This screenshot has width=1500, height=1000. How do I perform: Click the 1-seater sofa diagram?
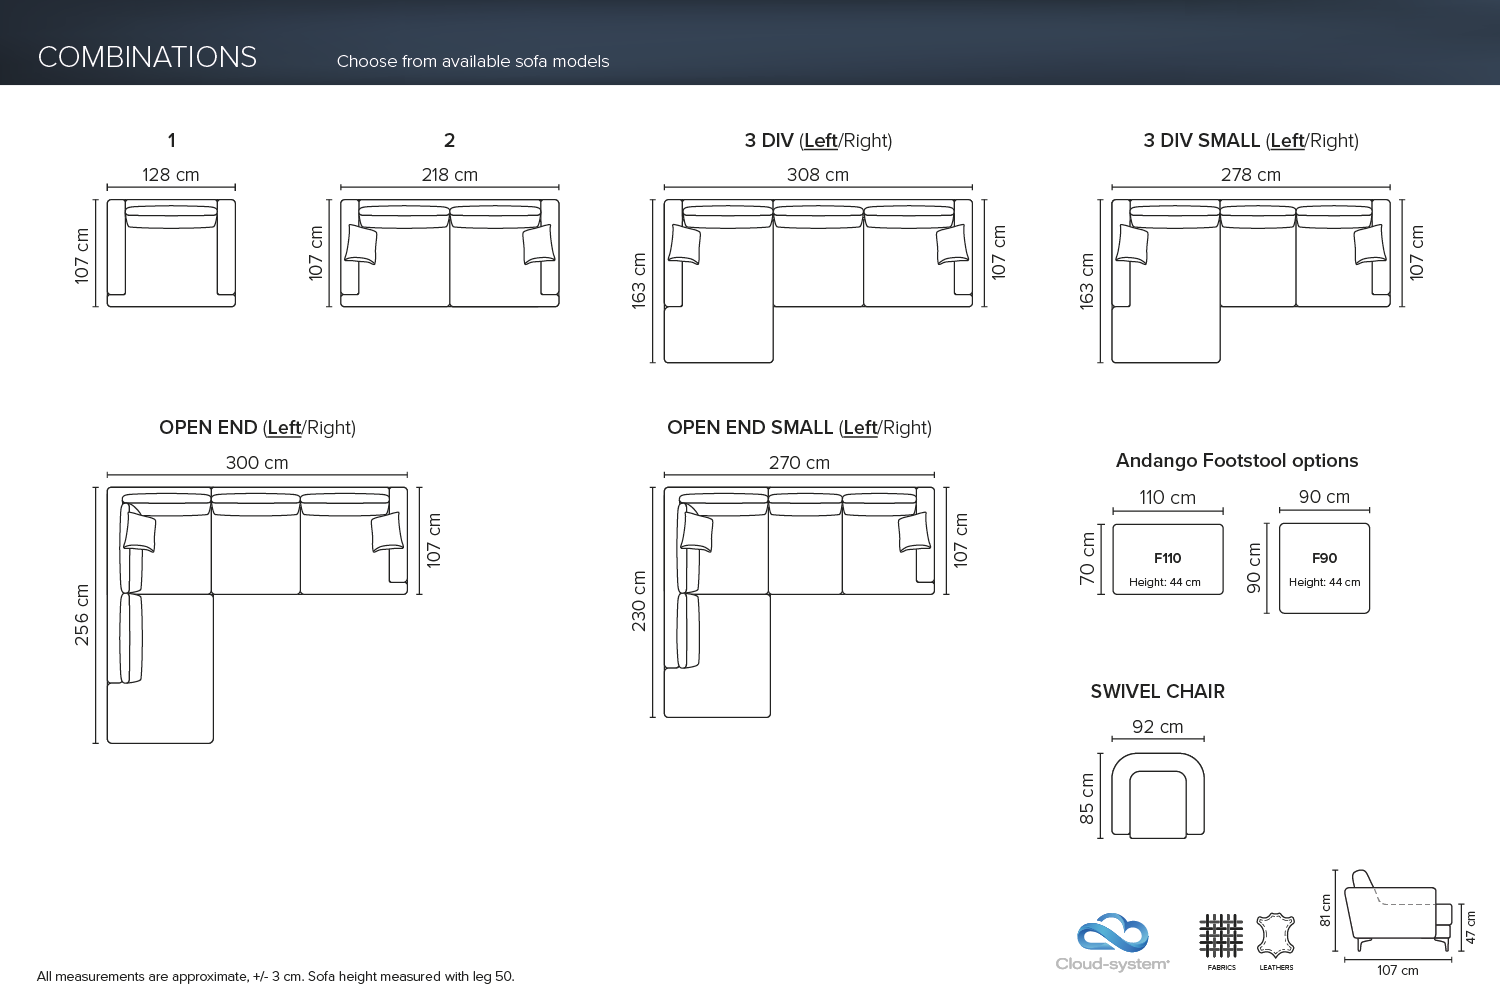171,253
